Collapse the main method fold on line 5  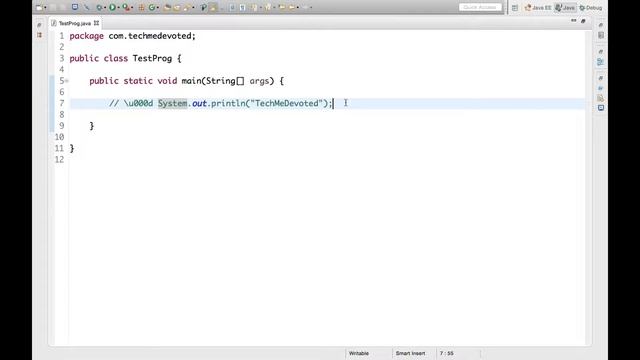(67, 81)
